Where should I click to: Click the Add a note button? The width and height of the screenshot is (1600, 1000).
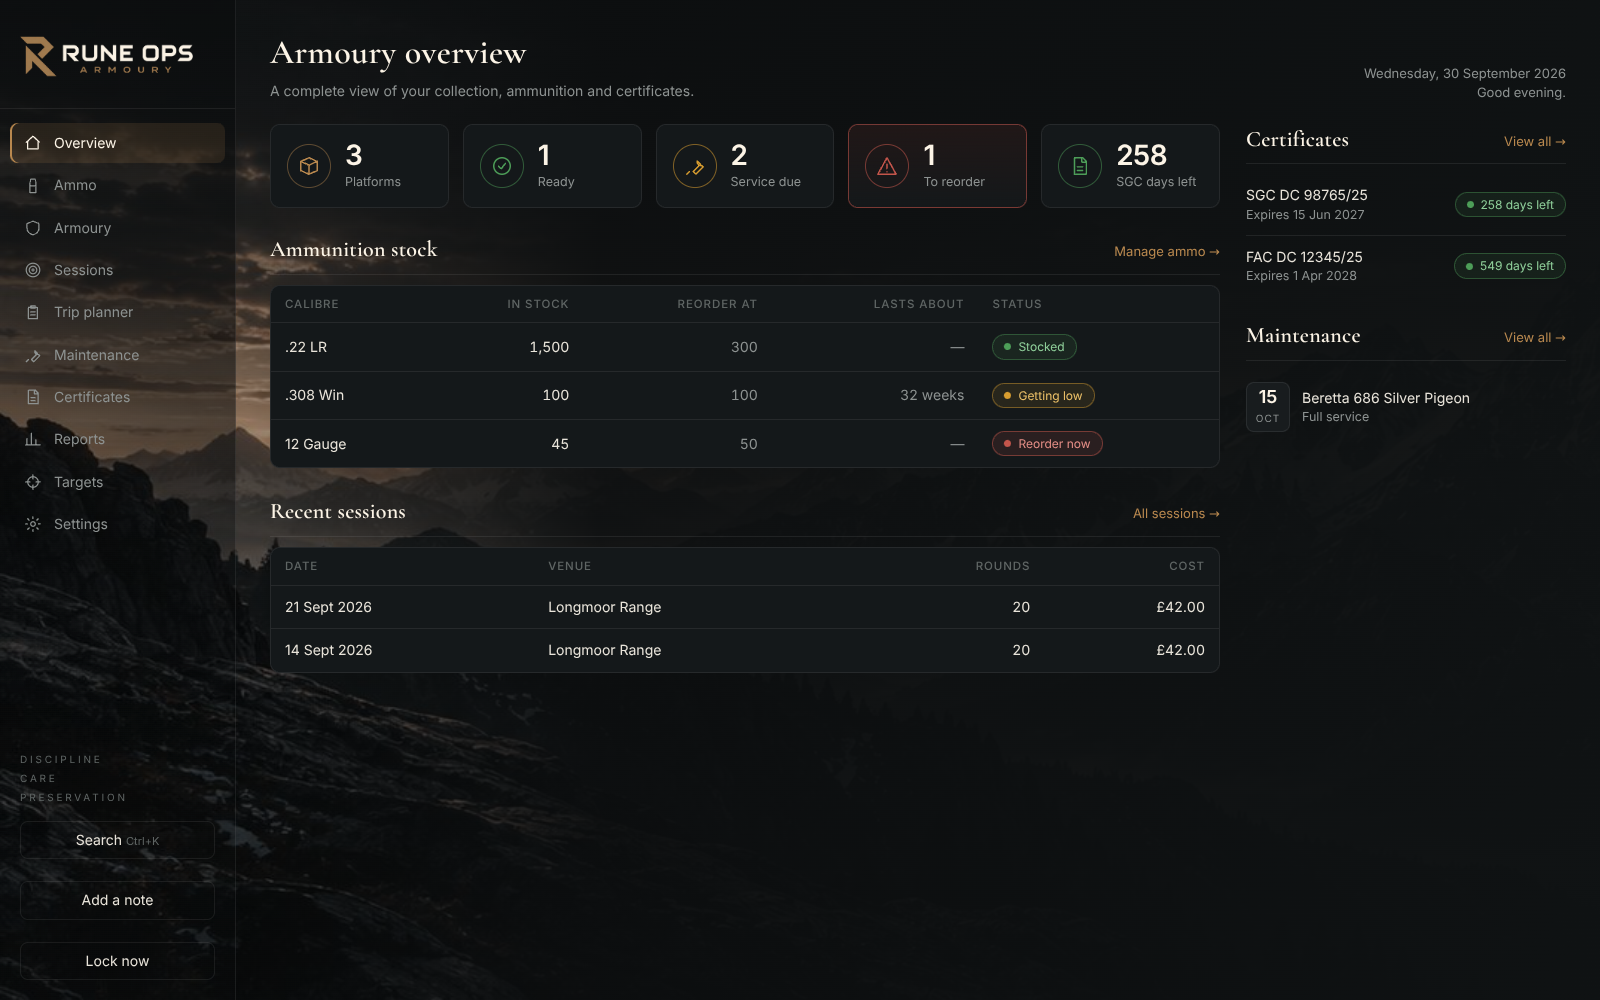pyautogui.click(x=117, y=900)
